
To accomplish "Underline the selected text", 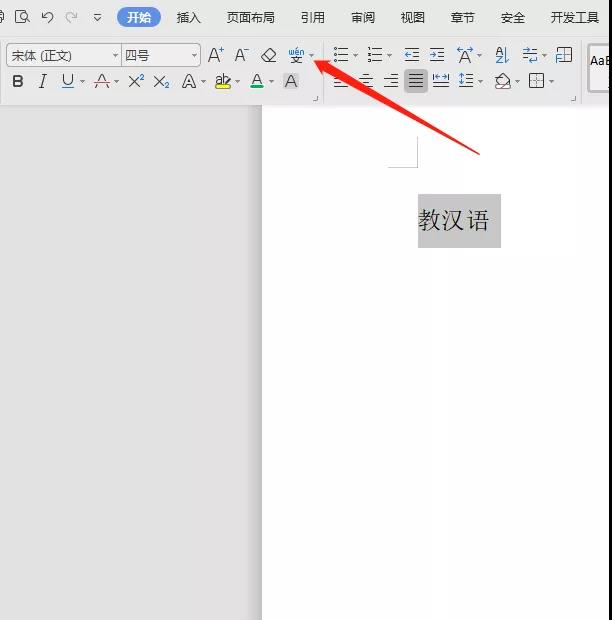I will [x=68, y=81].
